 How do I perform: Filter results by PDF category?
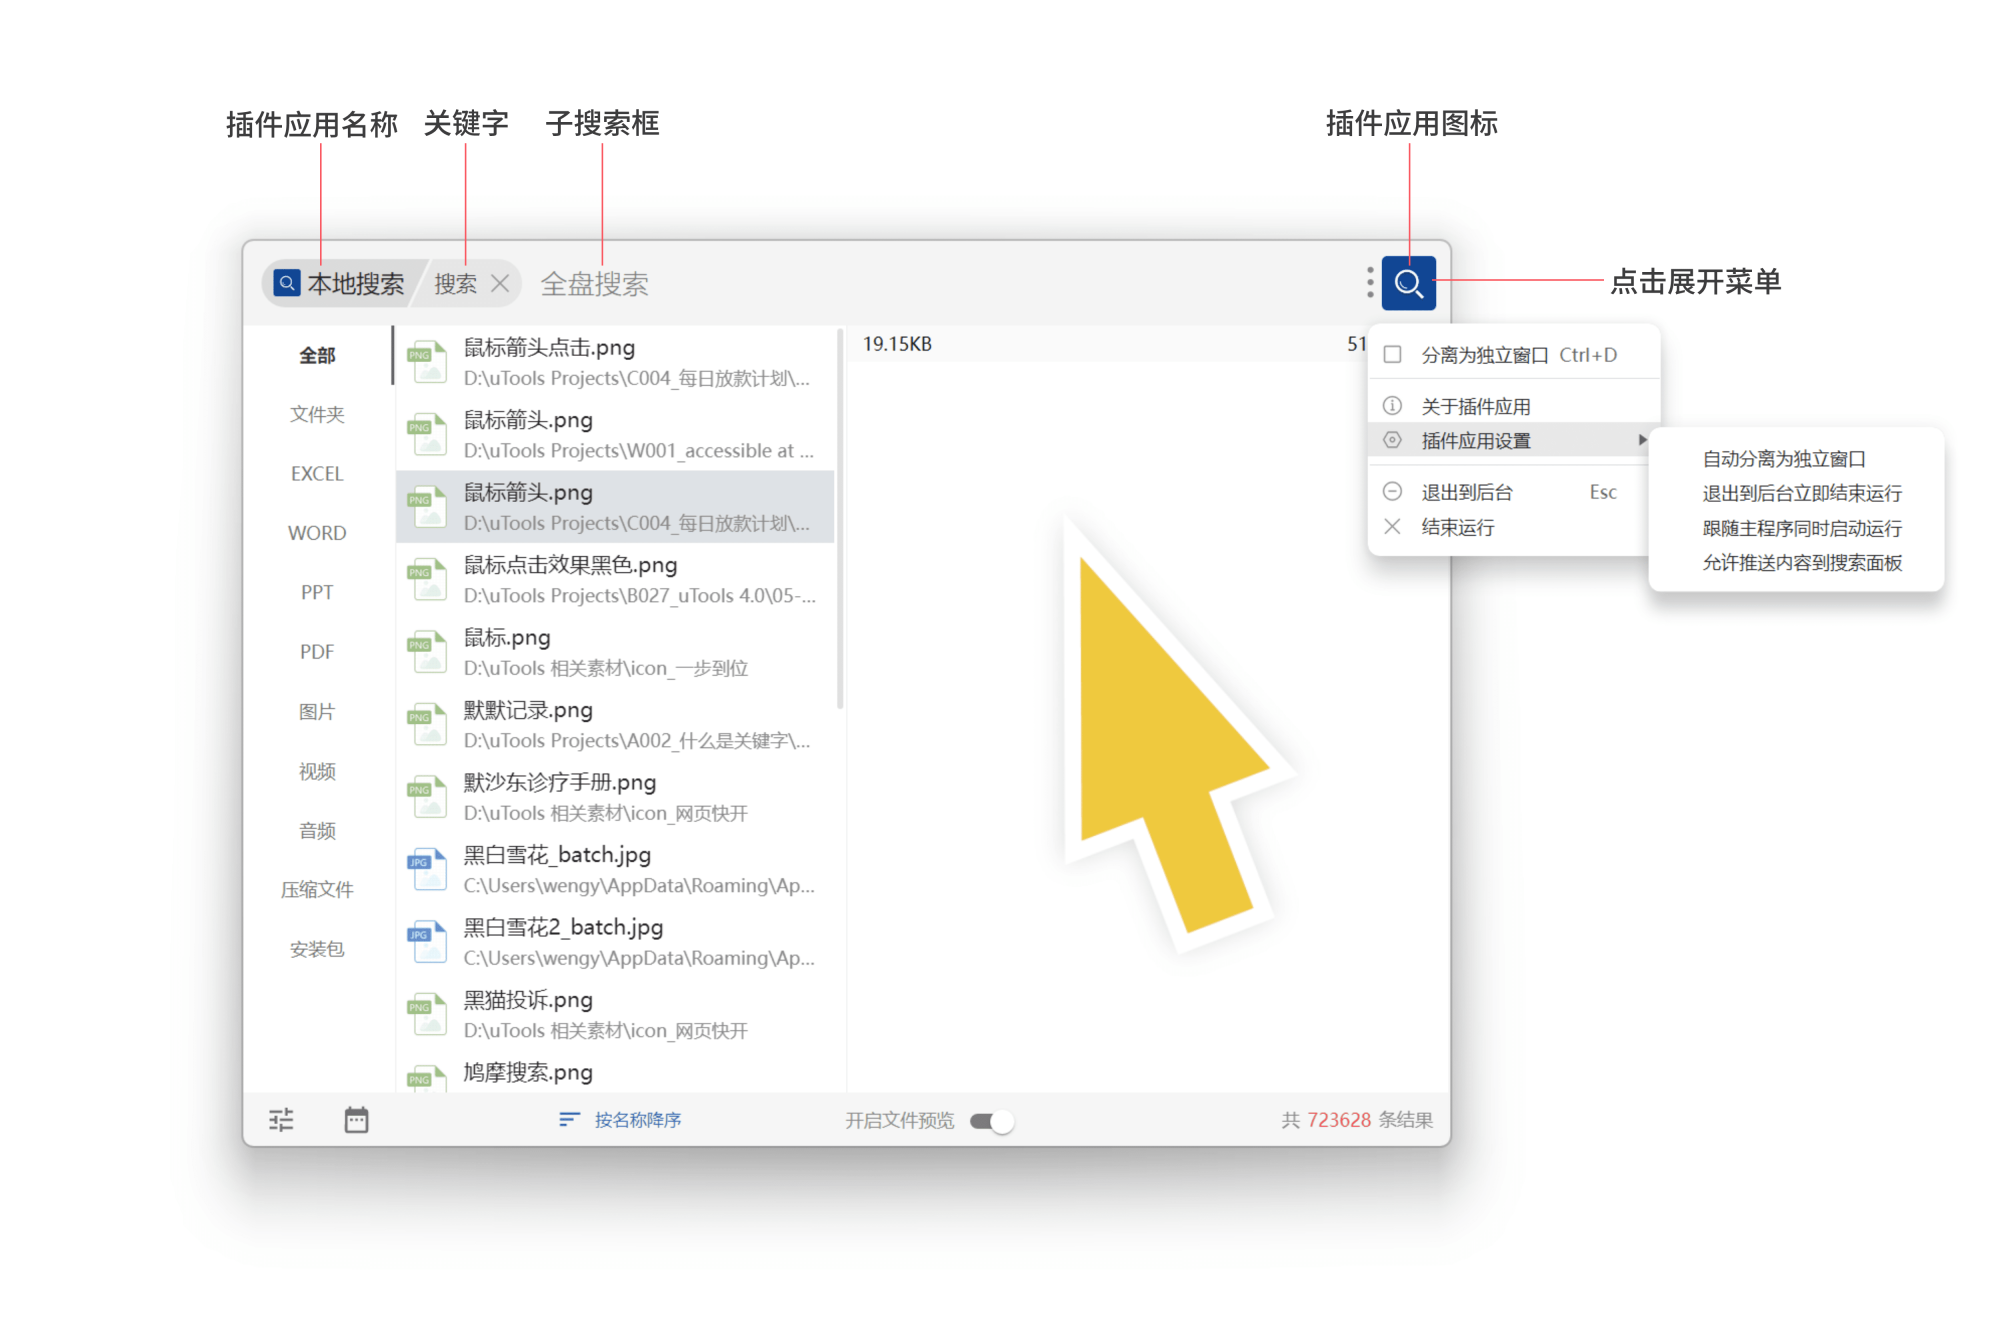[317, 652]
